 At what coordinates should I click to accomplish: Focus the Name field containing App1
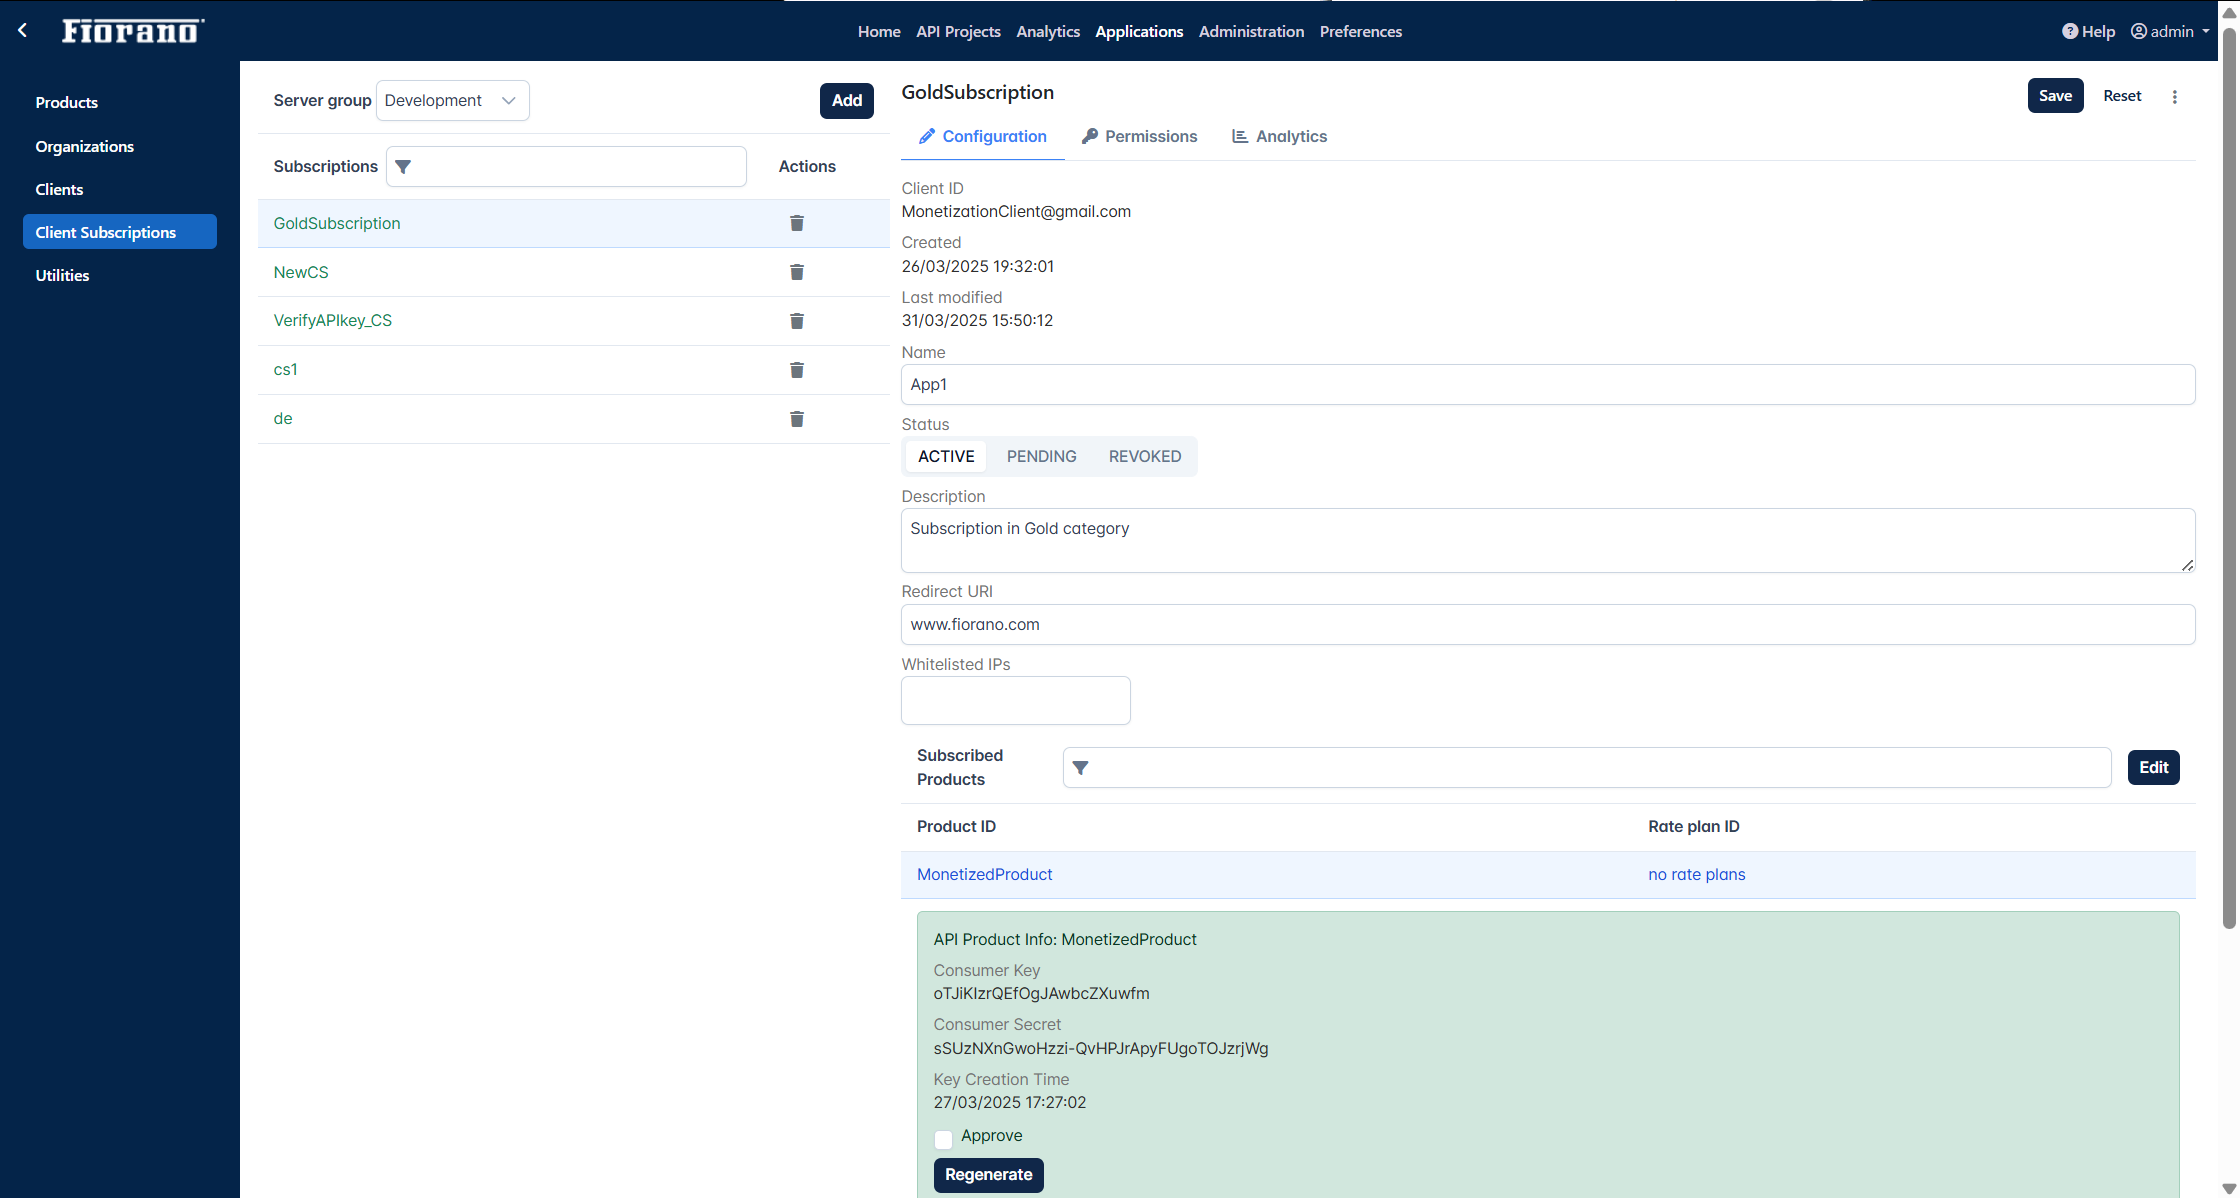point(1548,385)
